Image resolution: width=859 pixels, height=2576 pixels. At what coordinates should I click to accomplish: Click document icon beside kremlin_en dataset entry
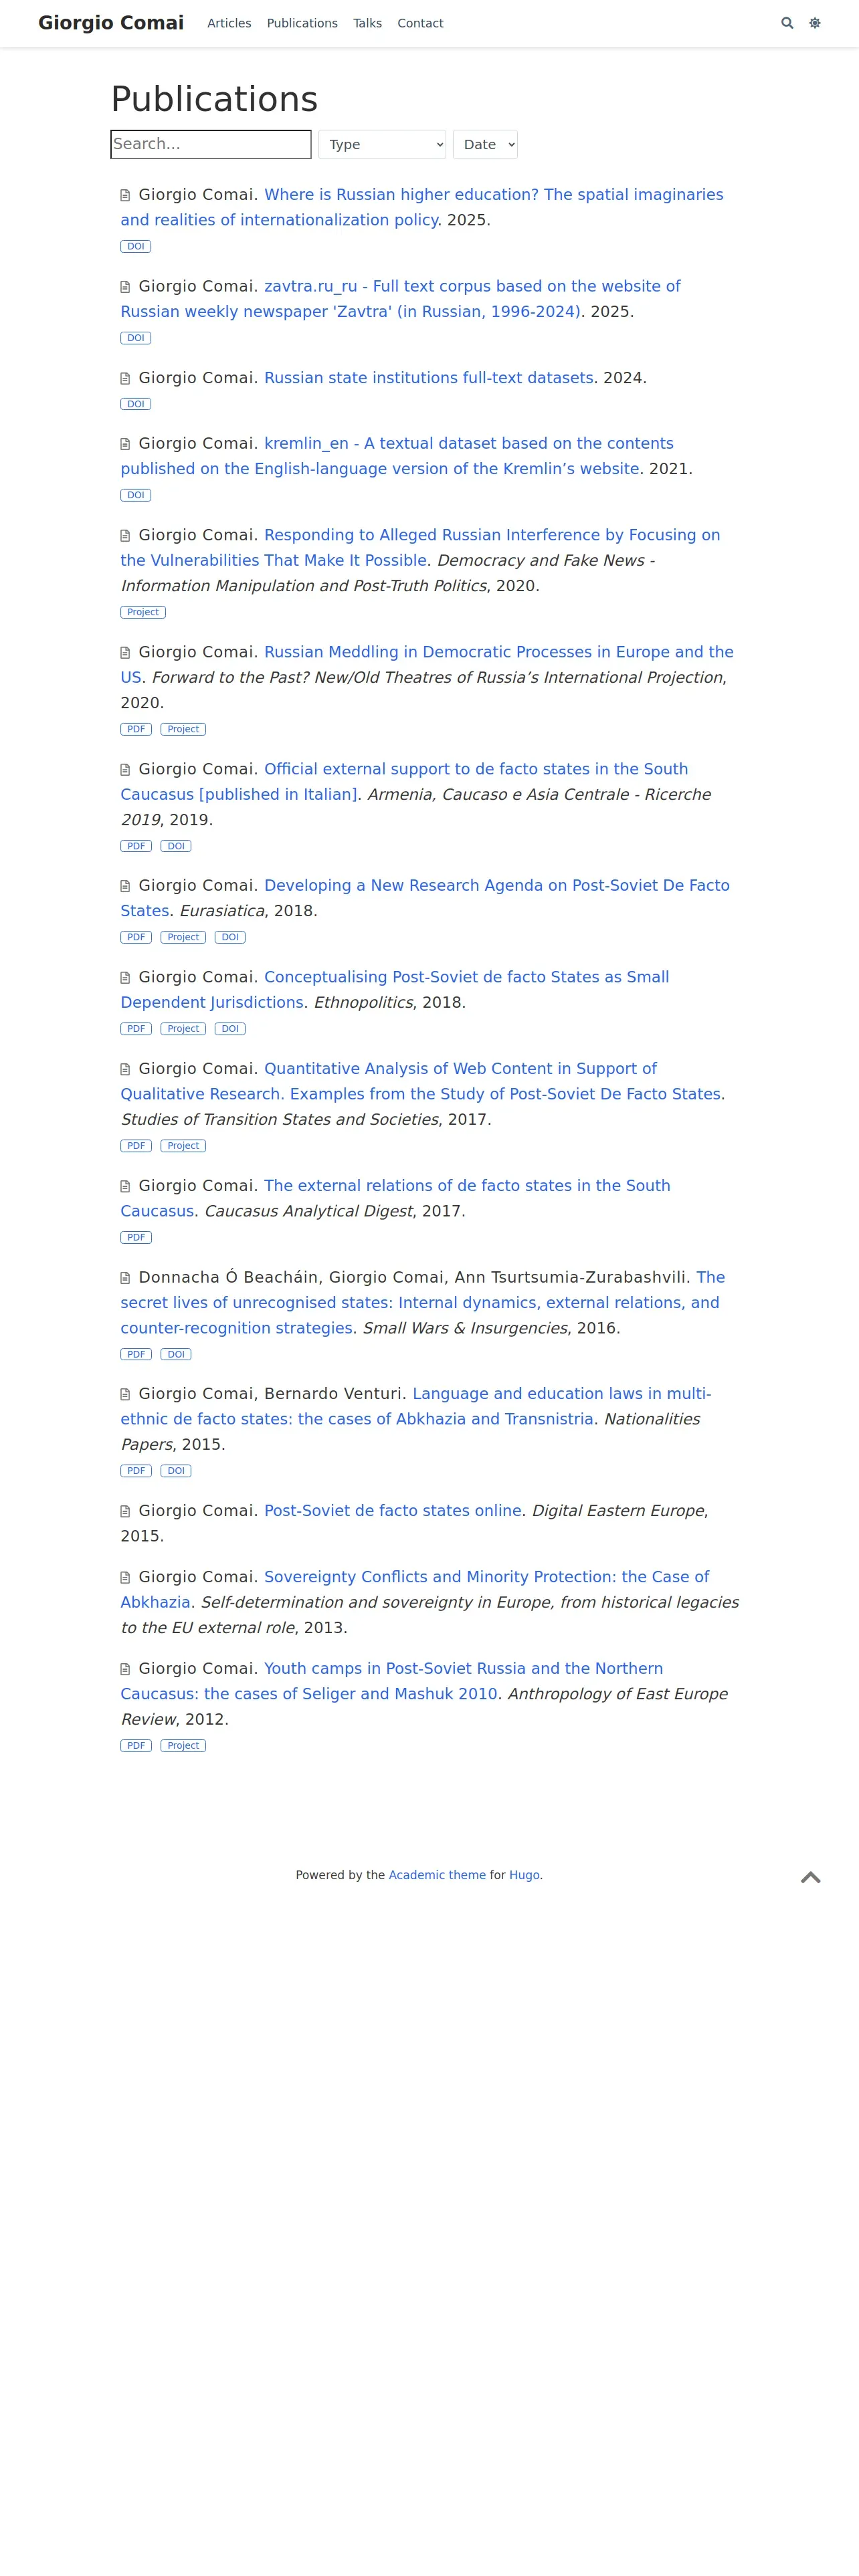click(x=125, y=444)
